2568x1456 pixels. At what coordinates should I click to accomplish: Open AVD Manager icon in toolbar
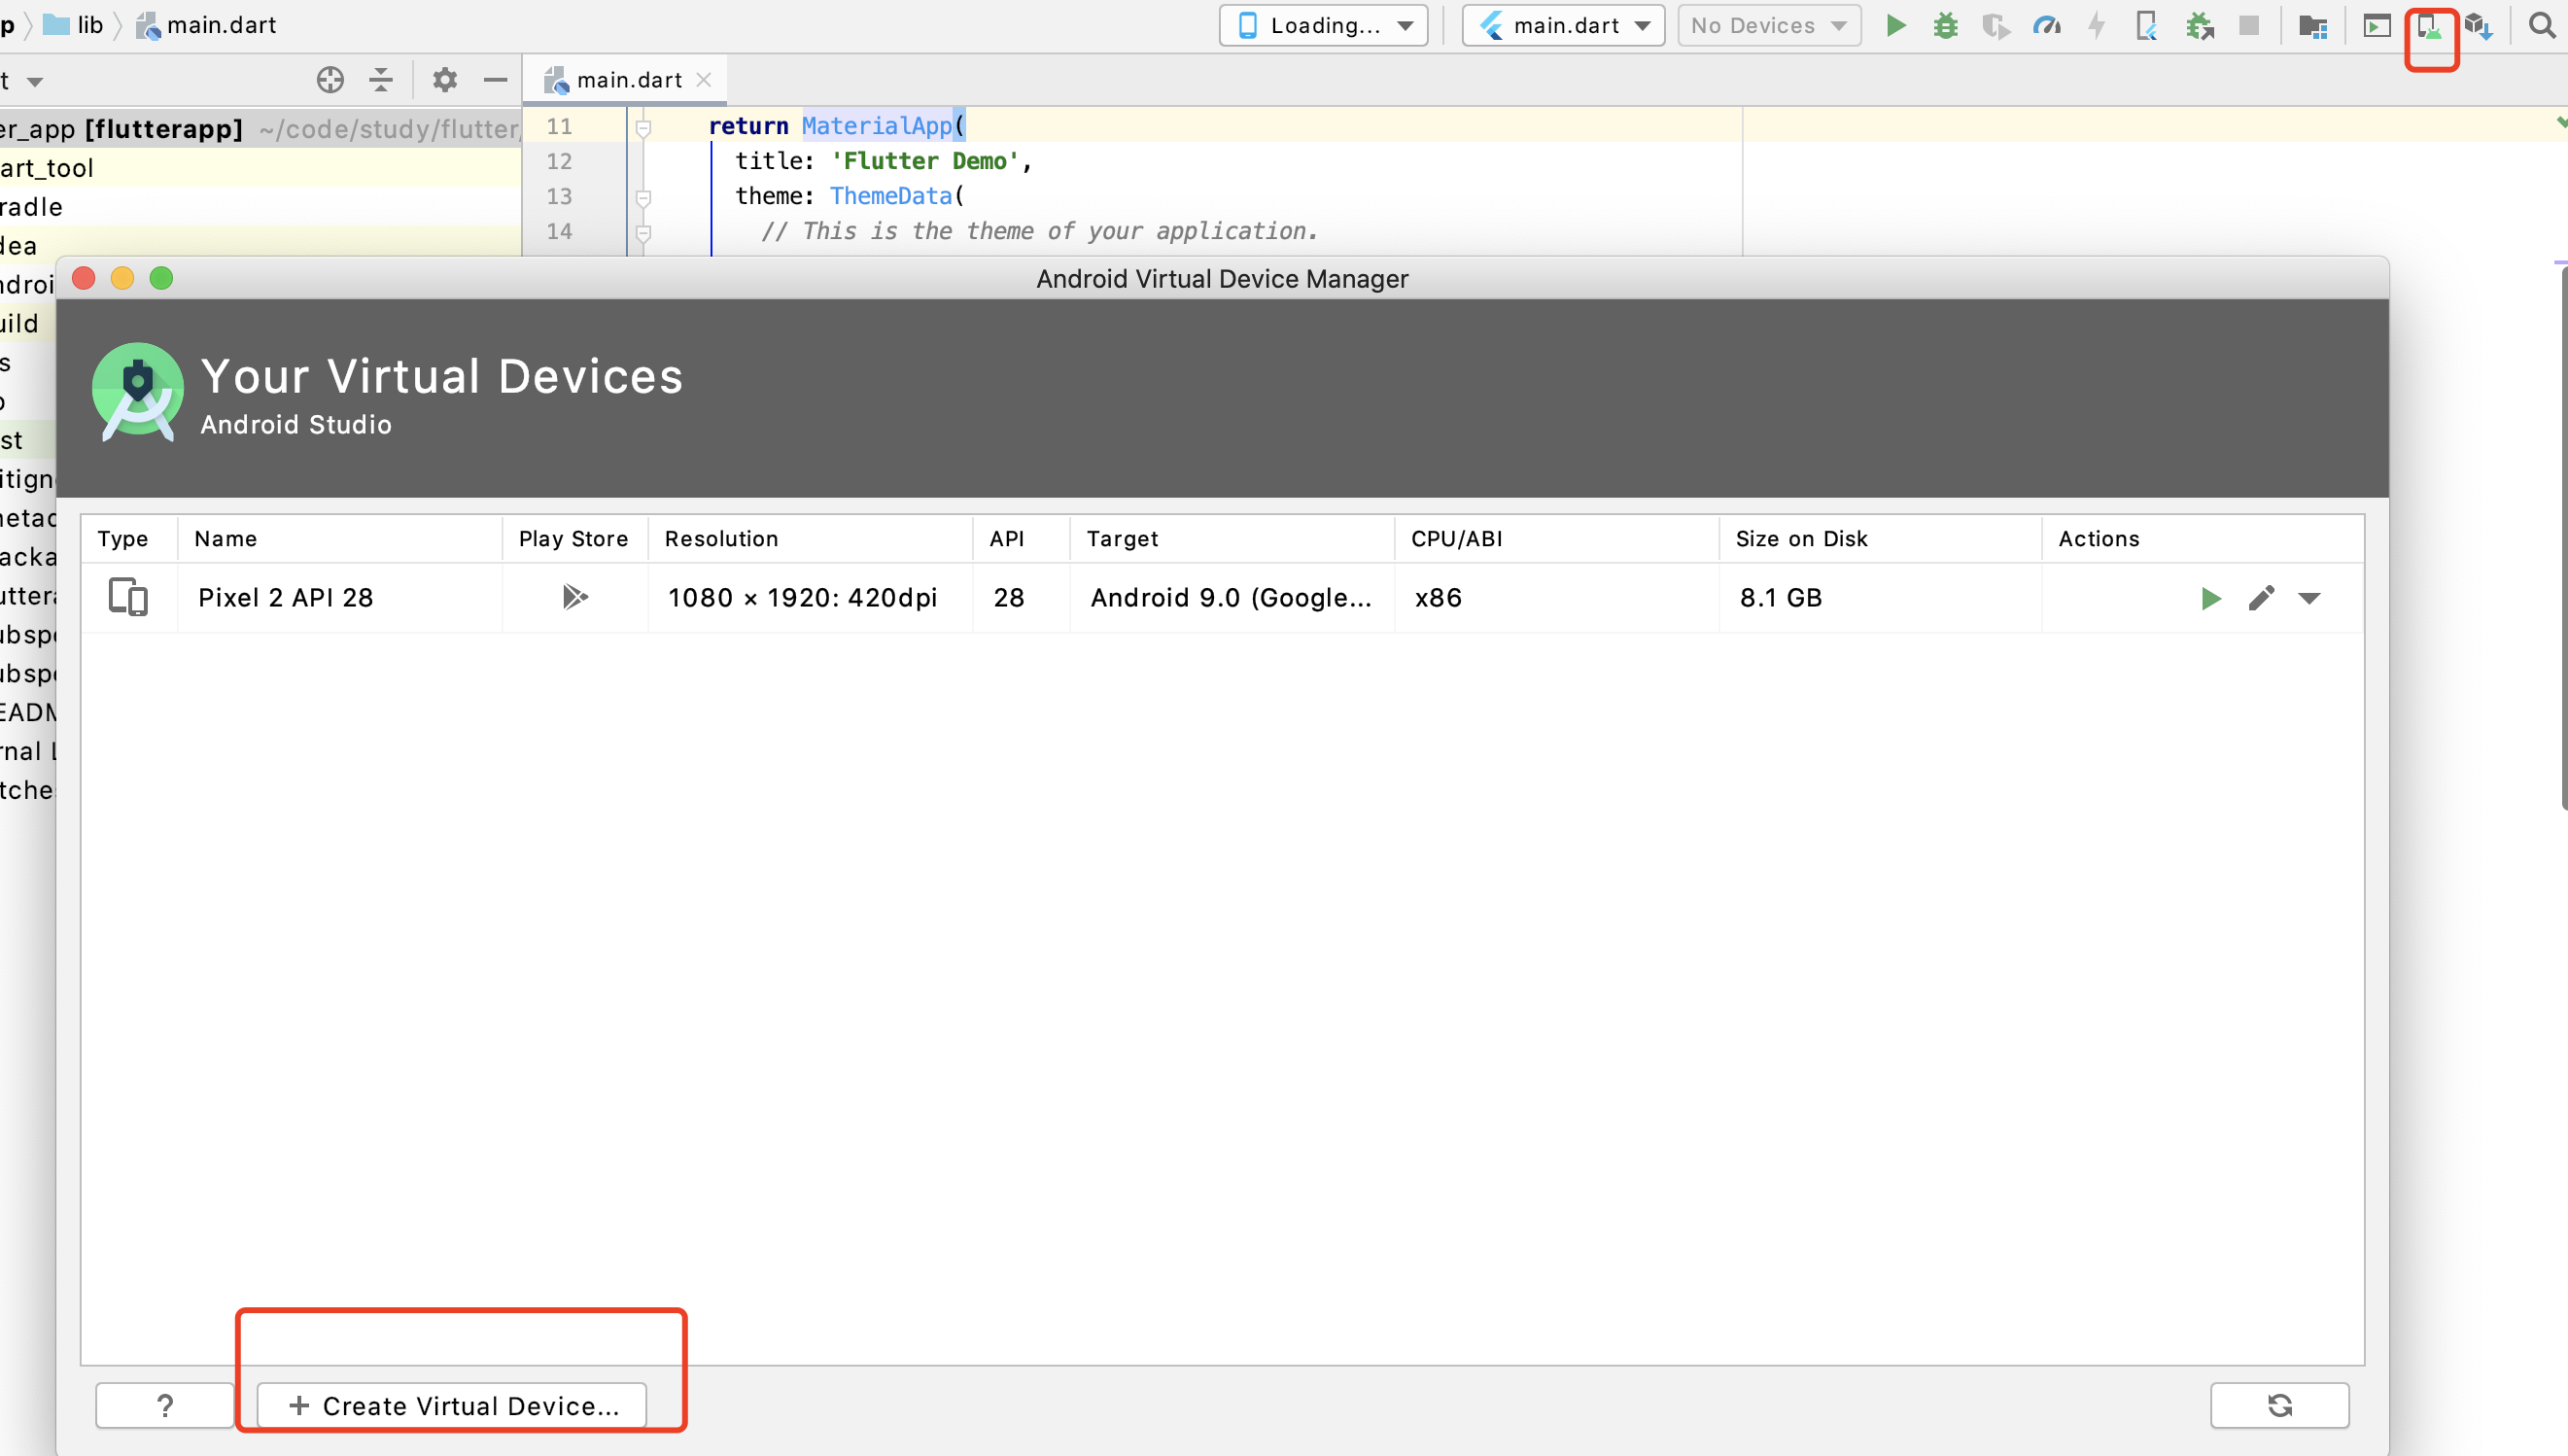[x=2430, y=27]
